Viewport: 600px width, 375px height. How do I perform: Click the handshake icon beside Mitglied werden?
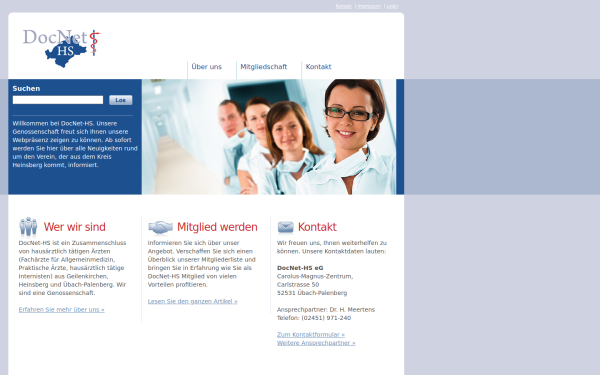click(160, 227)
